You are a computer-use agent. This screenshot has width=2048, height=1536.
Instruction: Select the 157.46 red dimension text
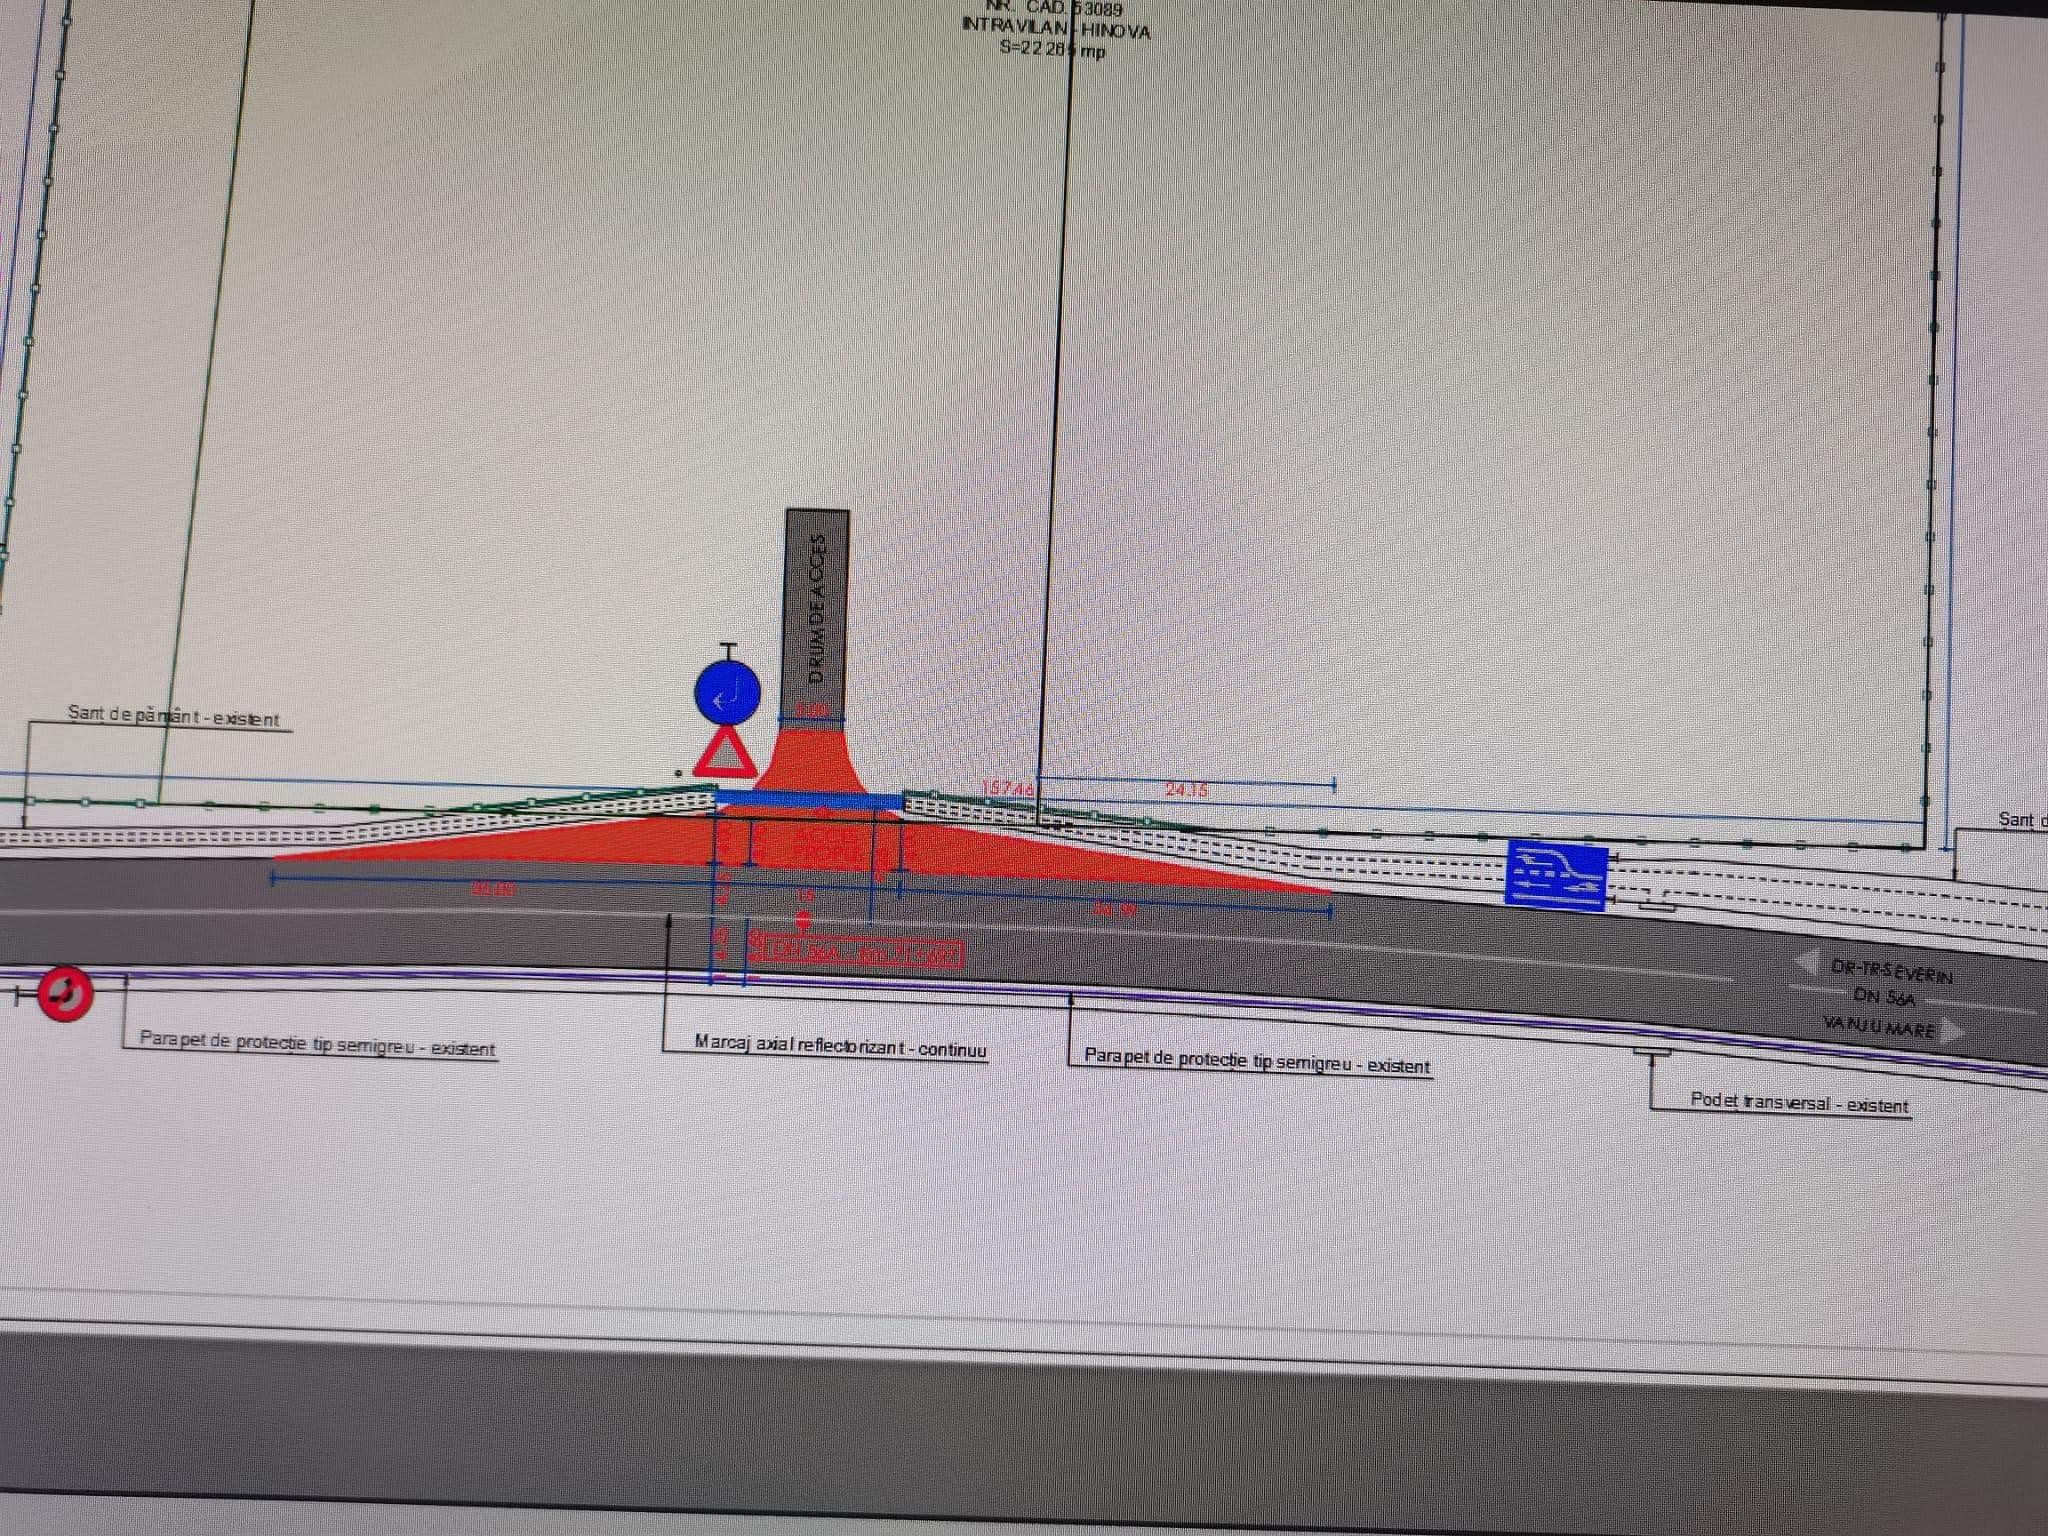[1006, 789]
